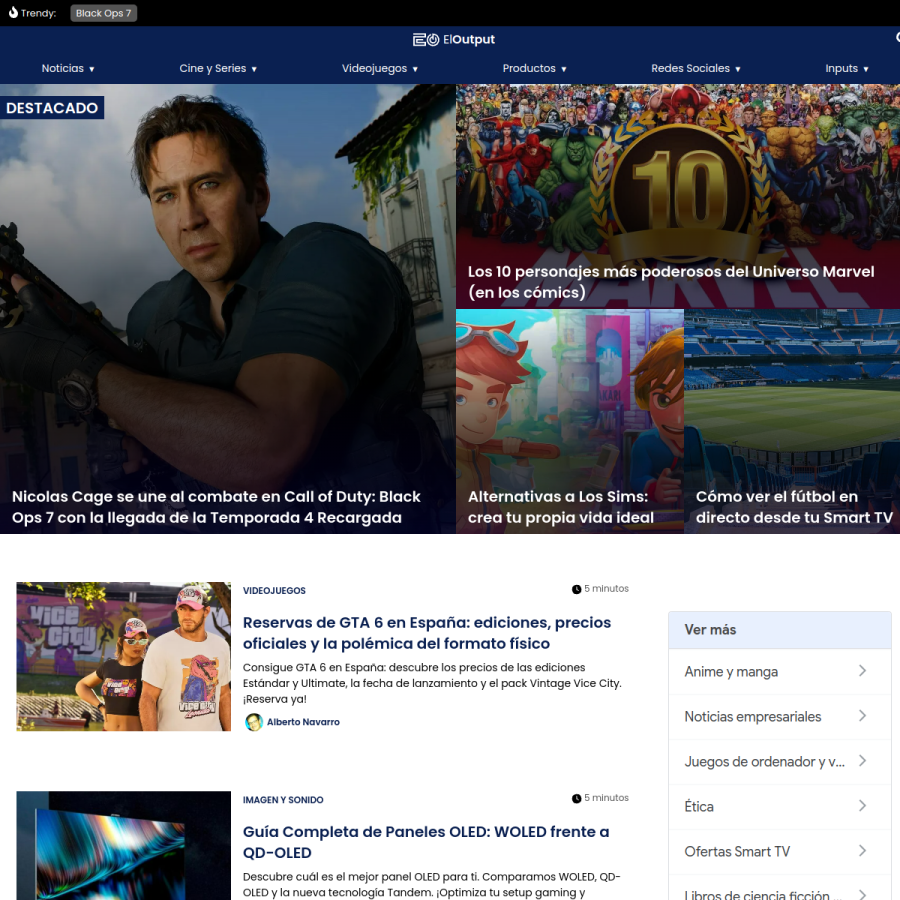900x900 pixels.
Task: Click '5 minutos' on the OLED article
Action: 606,798
